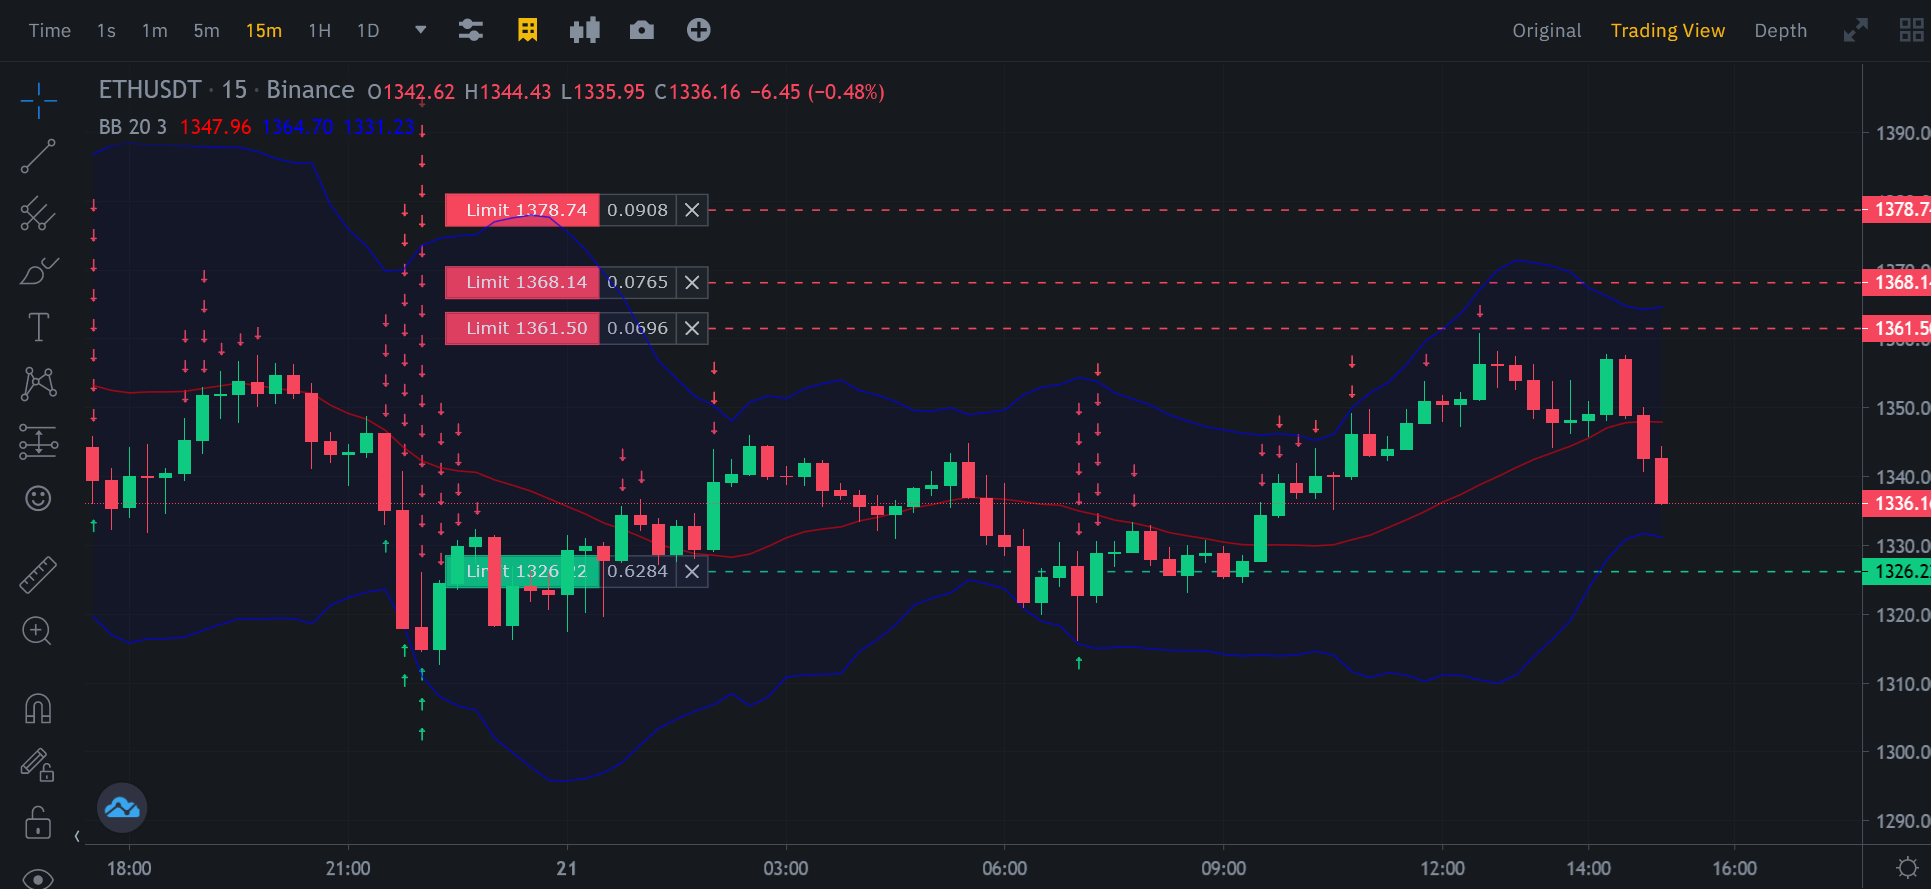Open chart settings gear at bottom right
1931x889 pixels.
click(1907, 867)
